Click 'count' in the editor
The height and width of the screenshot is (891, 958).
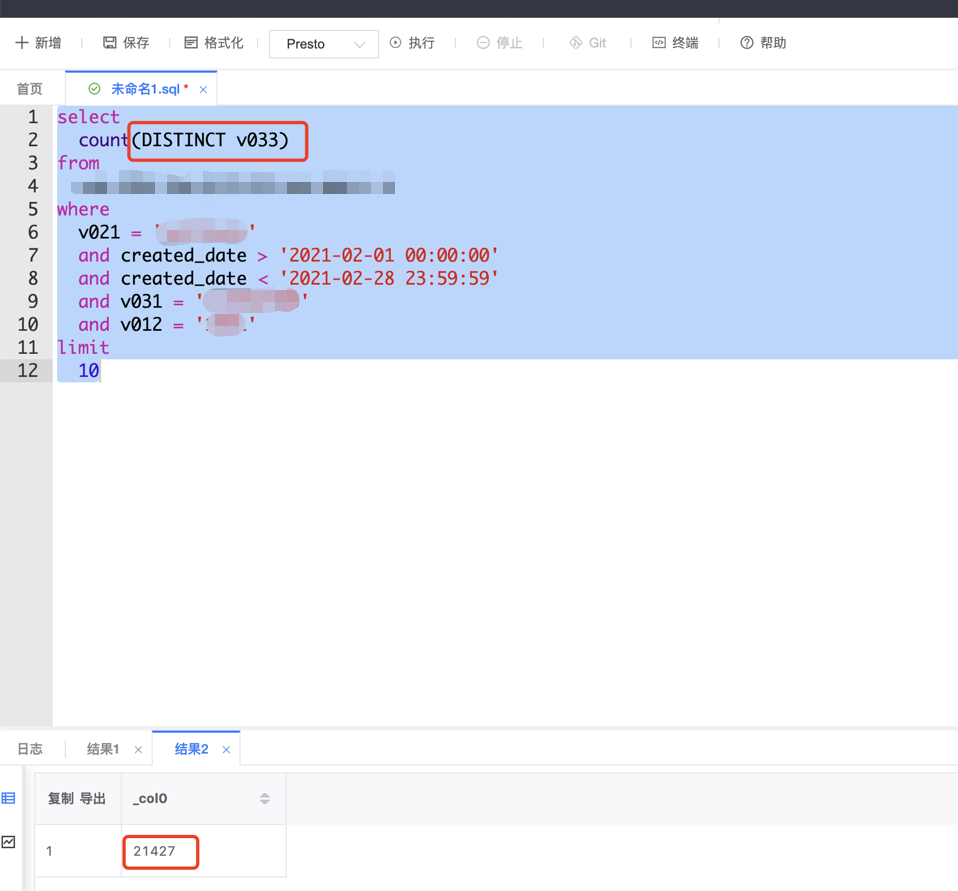(x=103, y=140)
